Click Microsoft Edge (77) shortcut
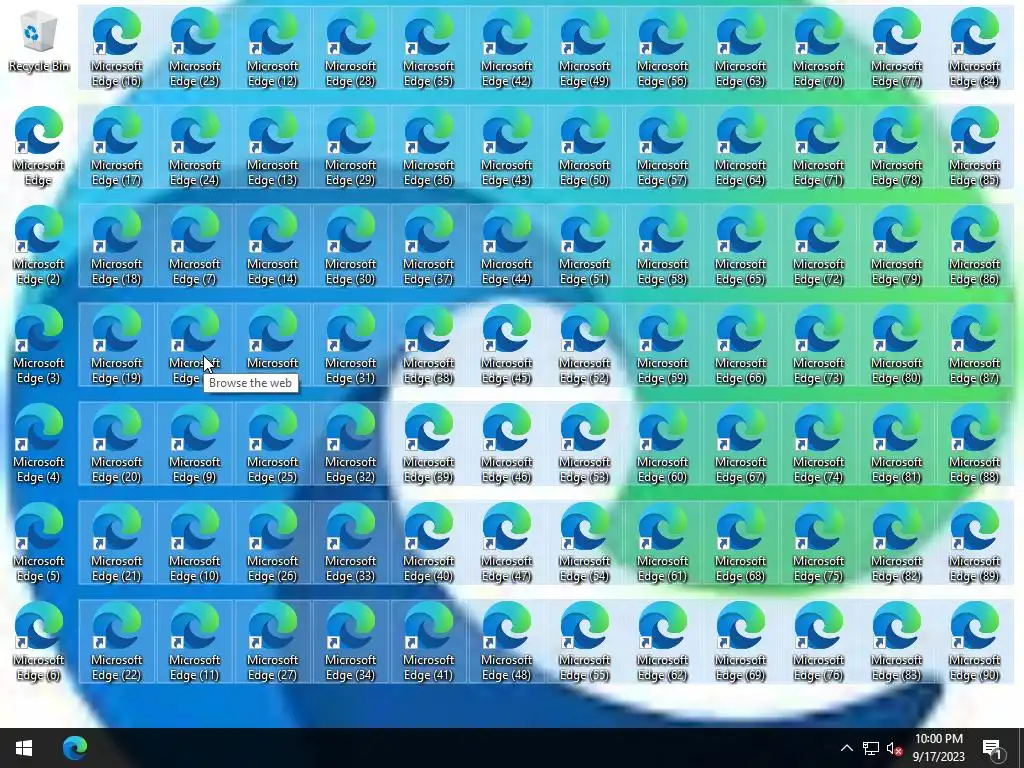The width and height of the screenshot is (1024, 768). click(897, 48)
